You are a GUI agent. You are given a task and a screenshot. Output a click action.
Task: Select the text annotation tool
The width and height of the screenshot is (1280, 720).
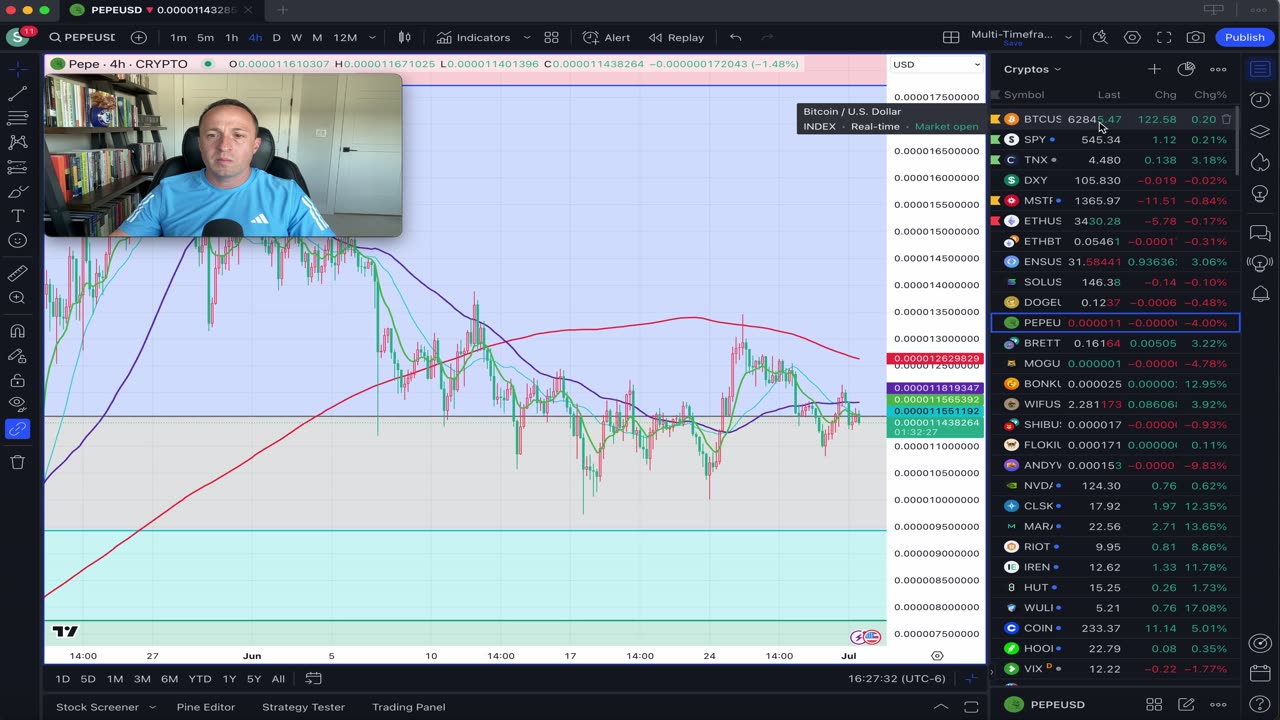pyautogui.click(x=17, y=216)
